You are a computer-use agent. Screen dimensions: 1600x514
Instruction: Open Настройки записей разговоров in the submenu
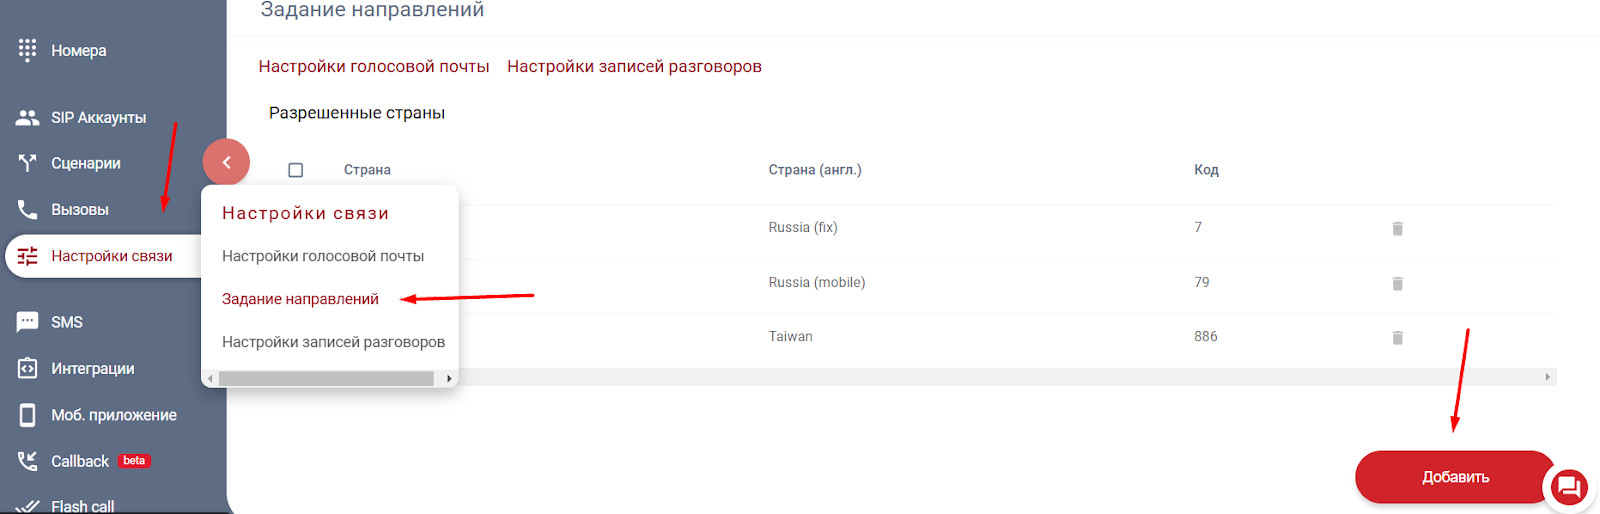click(x=333, y=342)
